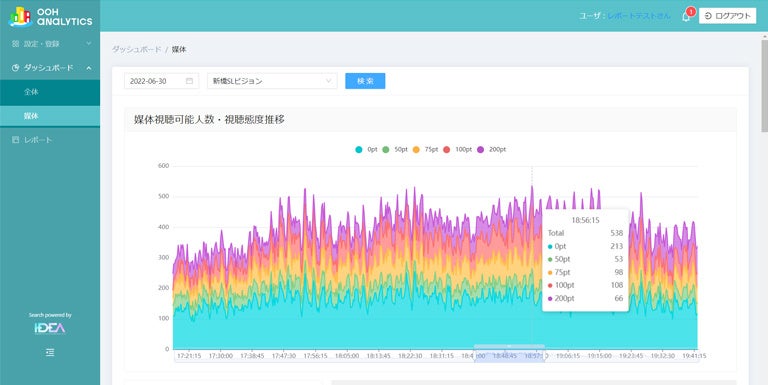
Task: Click the date field 2022-06-30
Action: click(x=162, y=81)
